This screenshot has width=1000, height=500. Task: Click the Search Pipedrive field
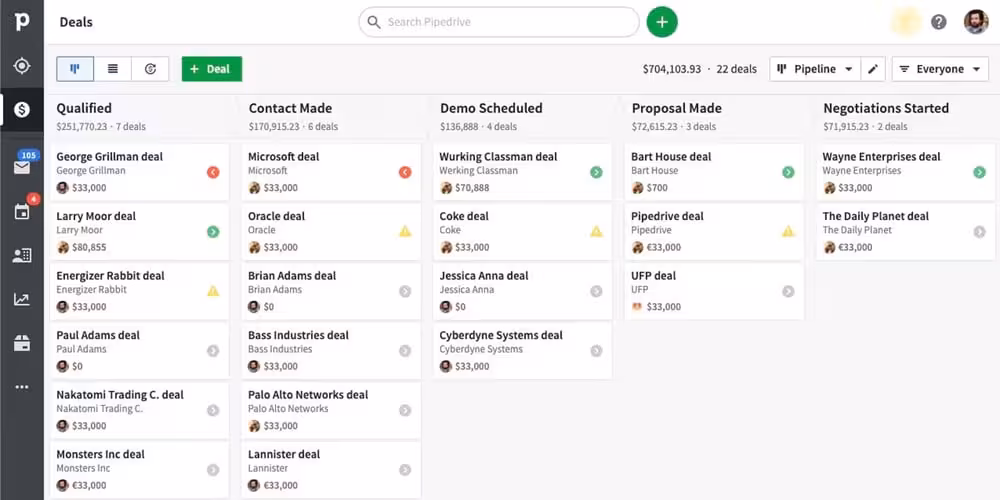[498, 22]
